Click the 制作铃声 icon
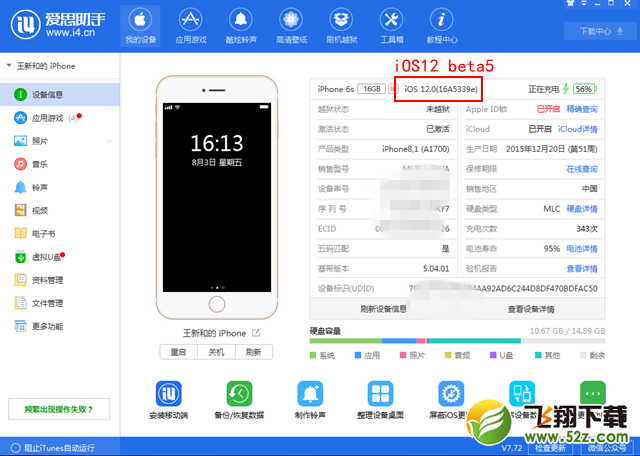The height and width of the screenshot is (456, 640). (x=310, y=393)
